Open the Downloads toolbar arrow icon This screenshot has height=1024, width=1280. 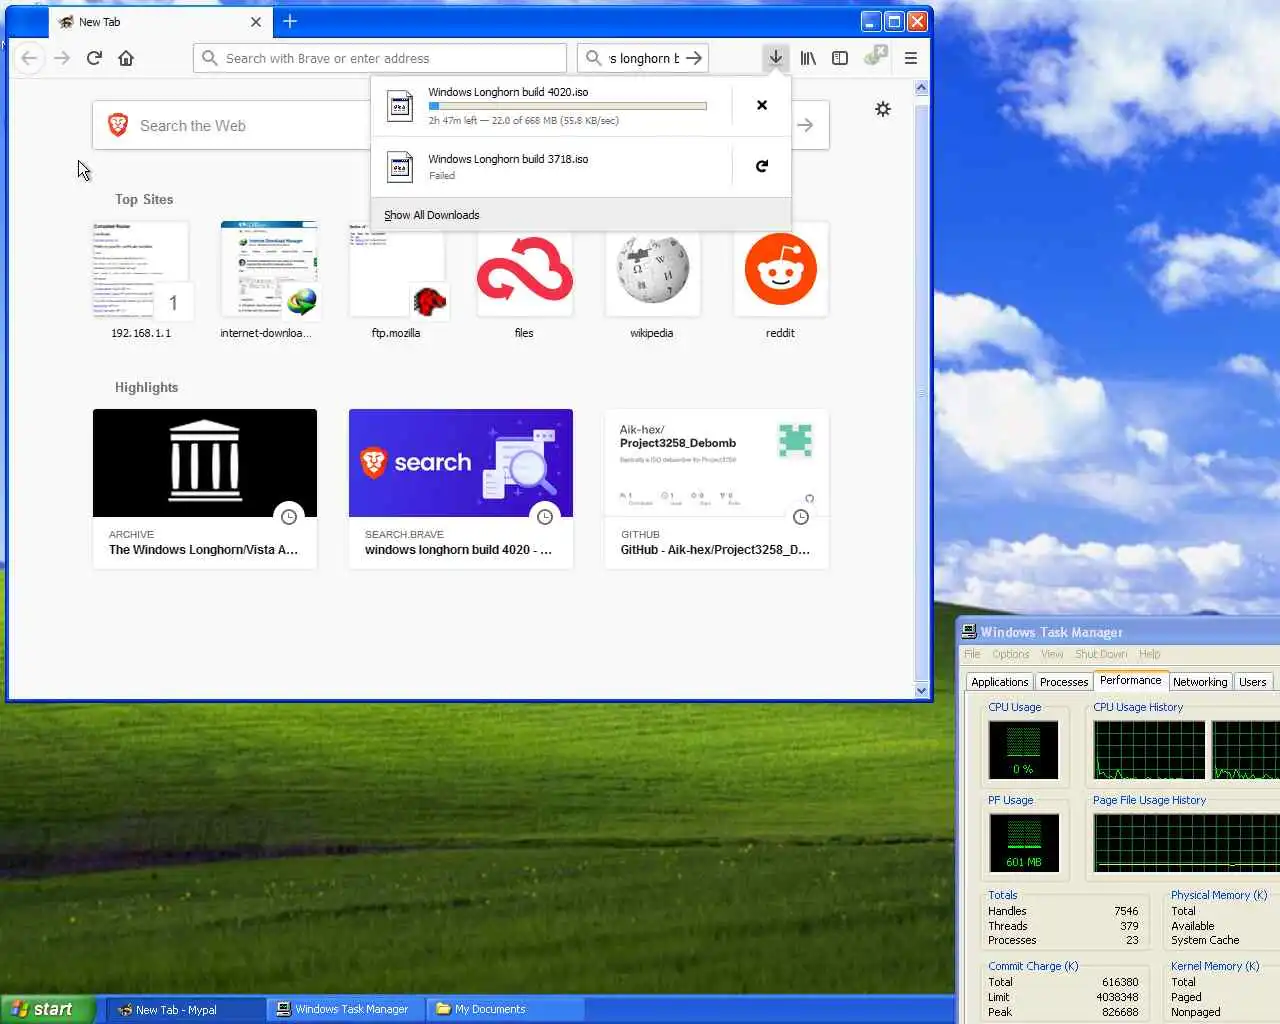tap(775, 58)
